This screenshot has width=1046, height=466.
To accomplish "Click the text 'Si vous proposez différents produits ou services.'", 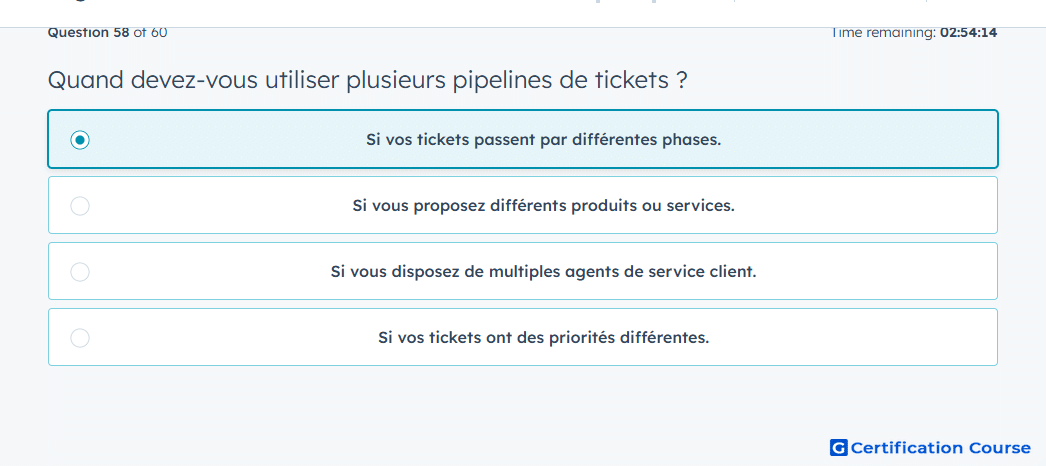I will click(x=544, y=206).
